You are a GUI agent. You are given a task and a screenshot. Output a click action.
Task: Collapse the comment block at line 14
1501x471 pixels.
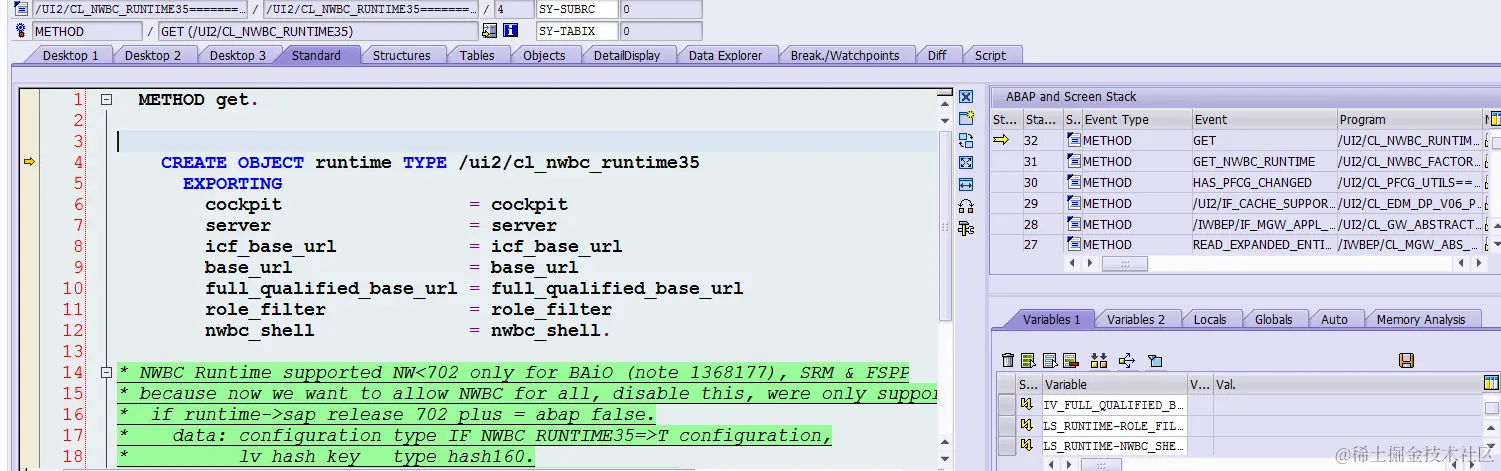[x=106, y=373]
